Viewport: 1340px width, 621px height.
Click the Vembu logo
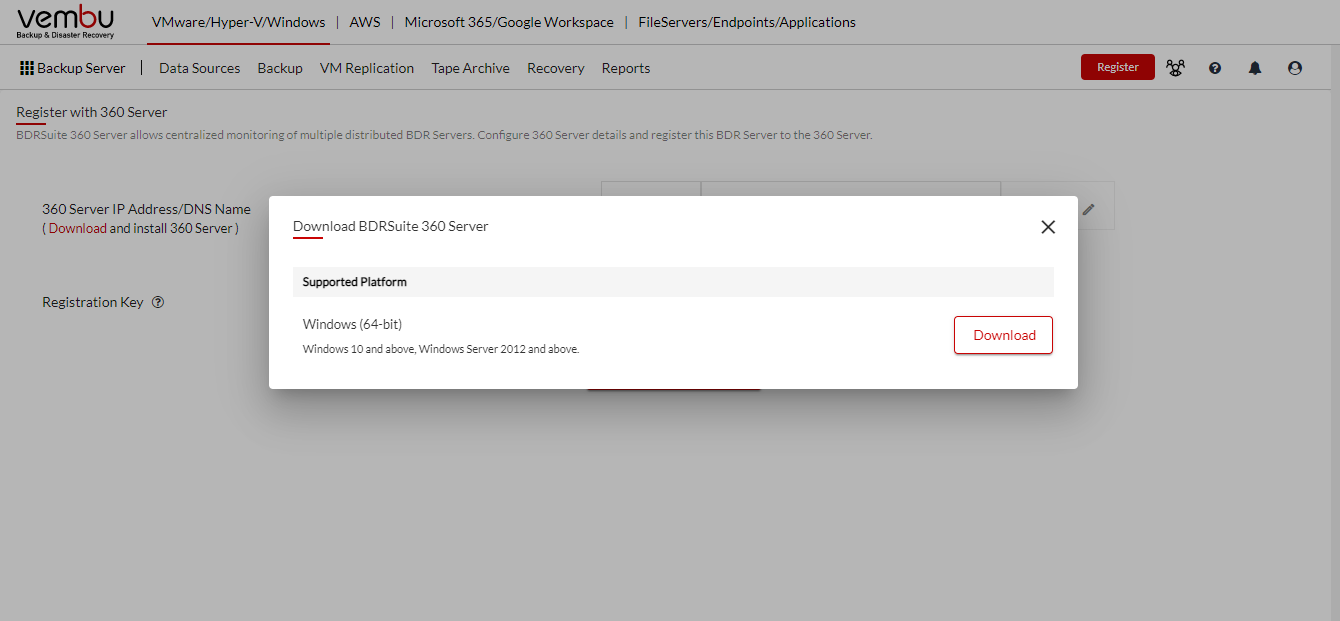pos(65,22)
